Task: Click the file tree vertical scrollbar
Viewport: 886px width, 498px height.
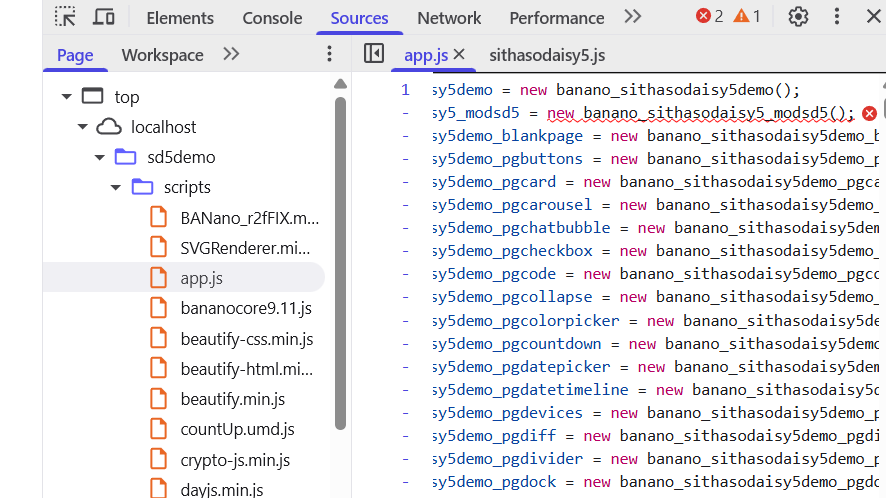Action: pos(340,260)
